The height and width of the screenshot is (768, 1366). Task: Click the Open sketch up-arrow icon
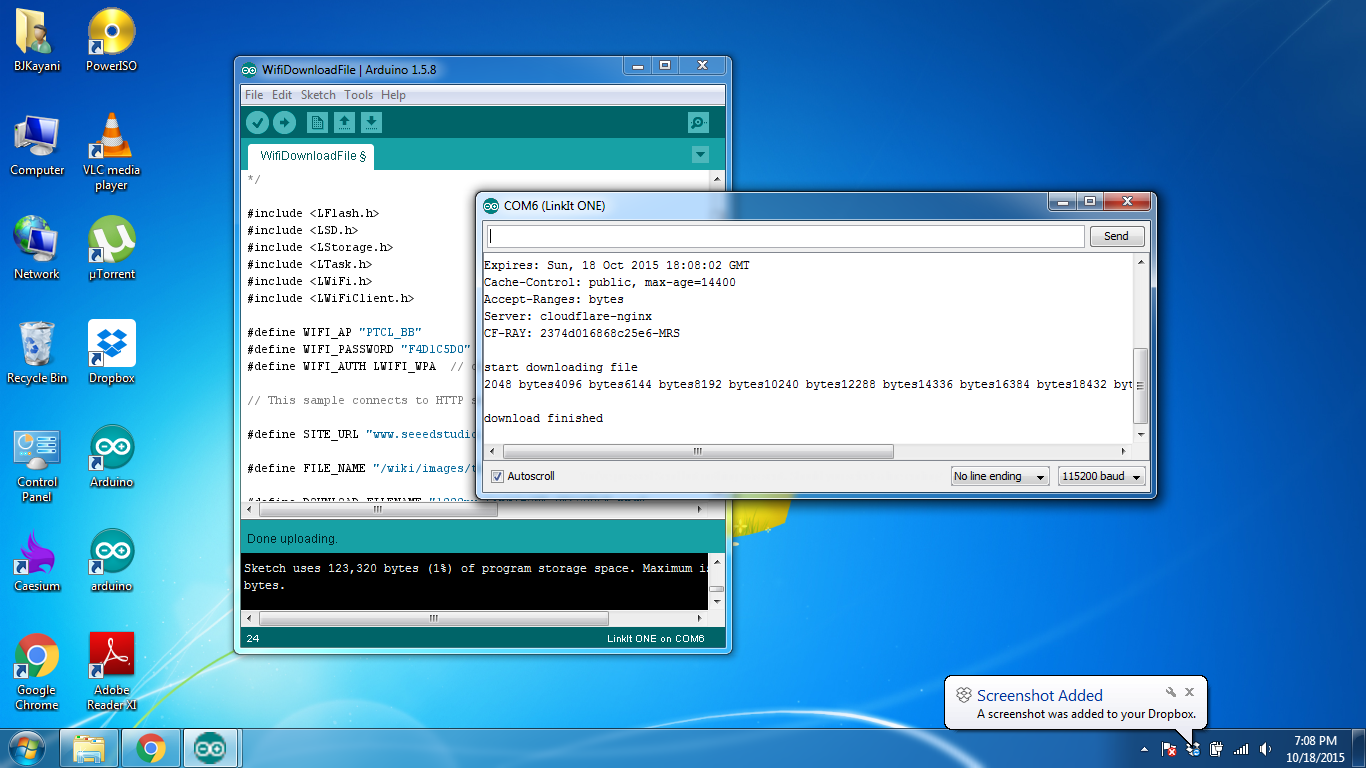(x=344, y=122)
